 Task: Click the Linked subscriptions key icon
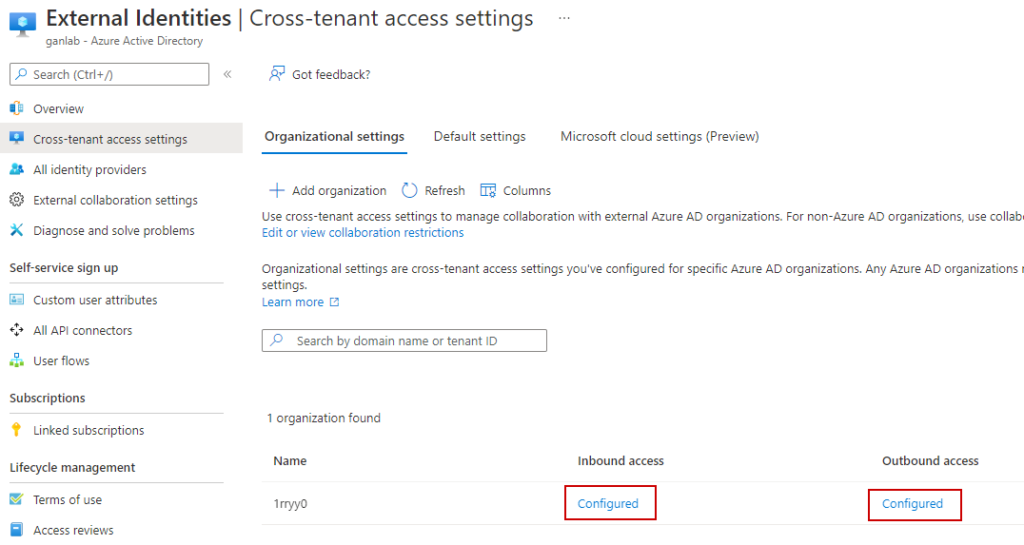(x=16, y=430)
